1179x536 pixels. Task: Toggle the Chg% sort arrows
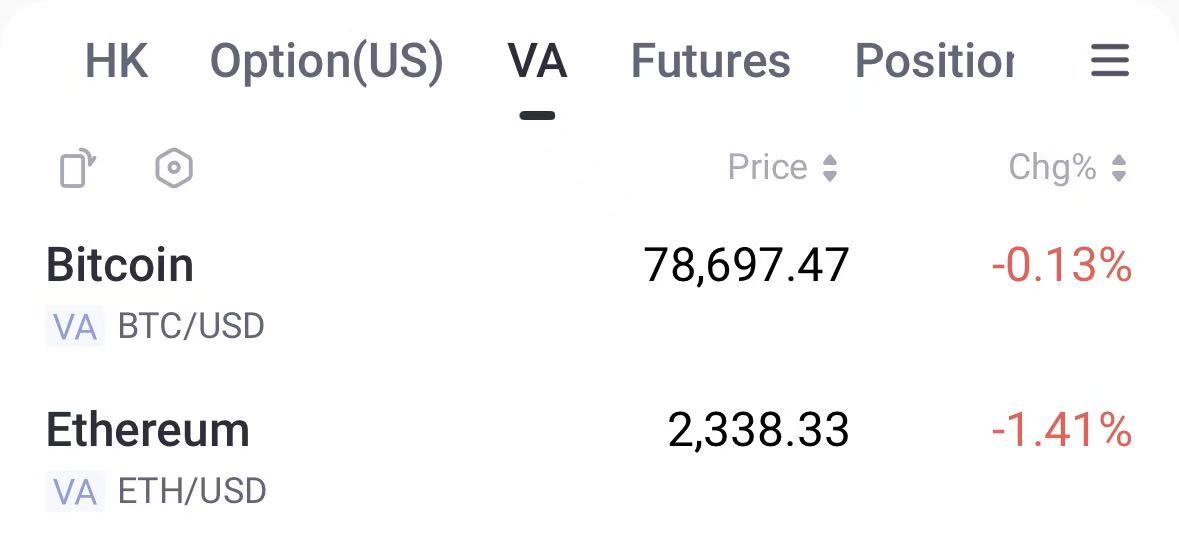point(1119,168)
